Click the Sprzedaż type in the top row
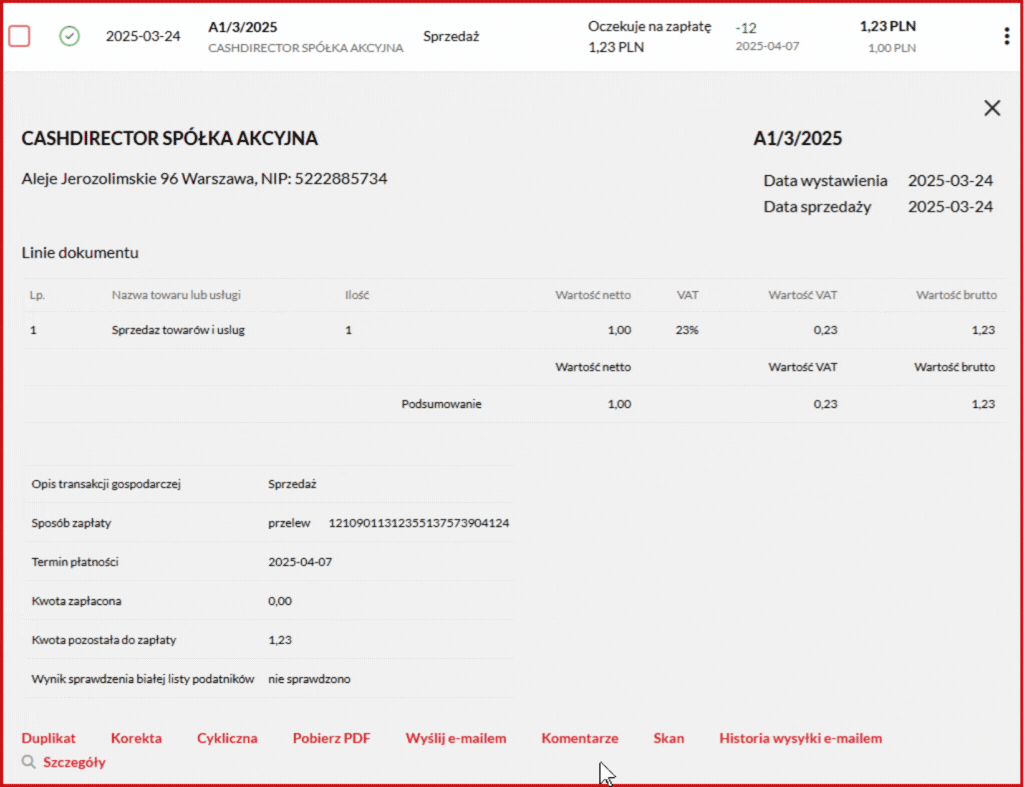 coord(451,36)
